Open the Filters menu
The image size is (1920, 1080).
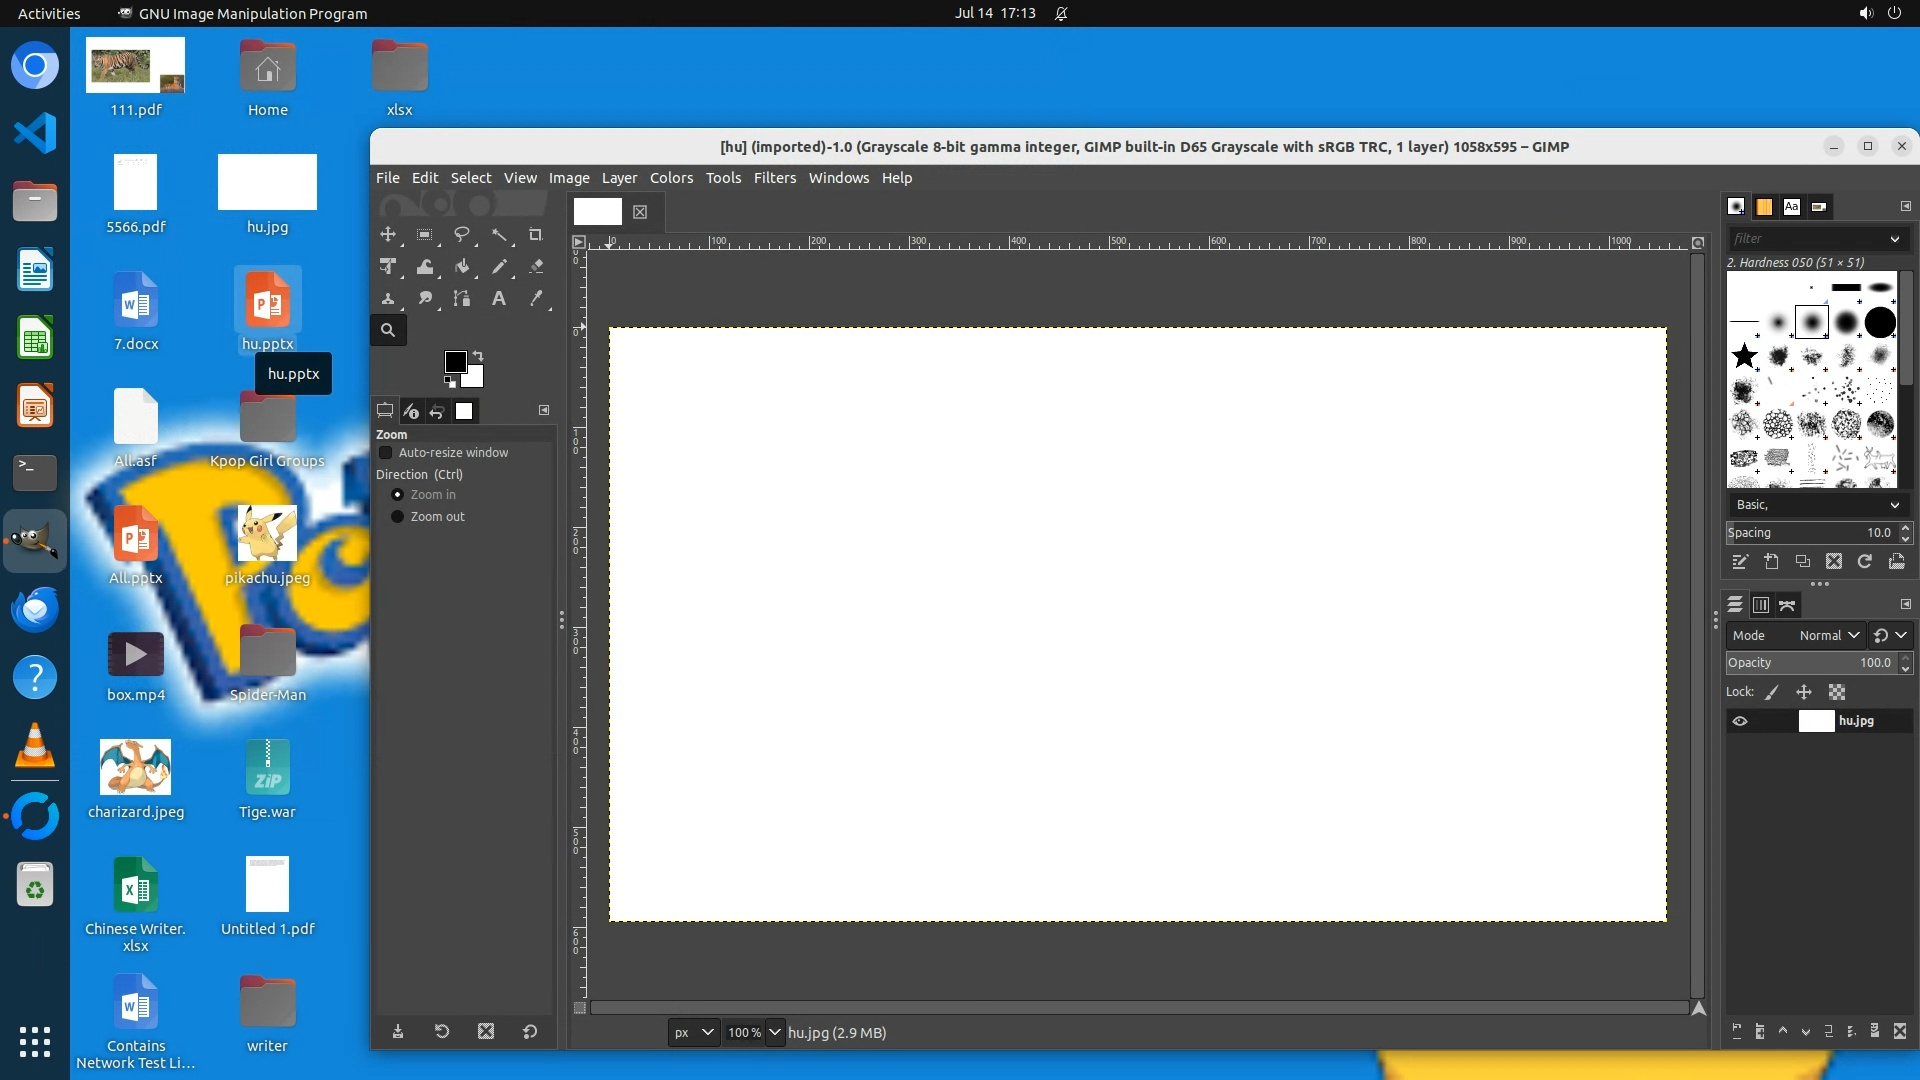tap(774, 178)
